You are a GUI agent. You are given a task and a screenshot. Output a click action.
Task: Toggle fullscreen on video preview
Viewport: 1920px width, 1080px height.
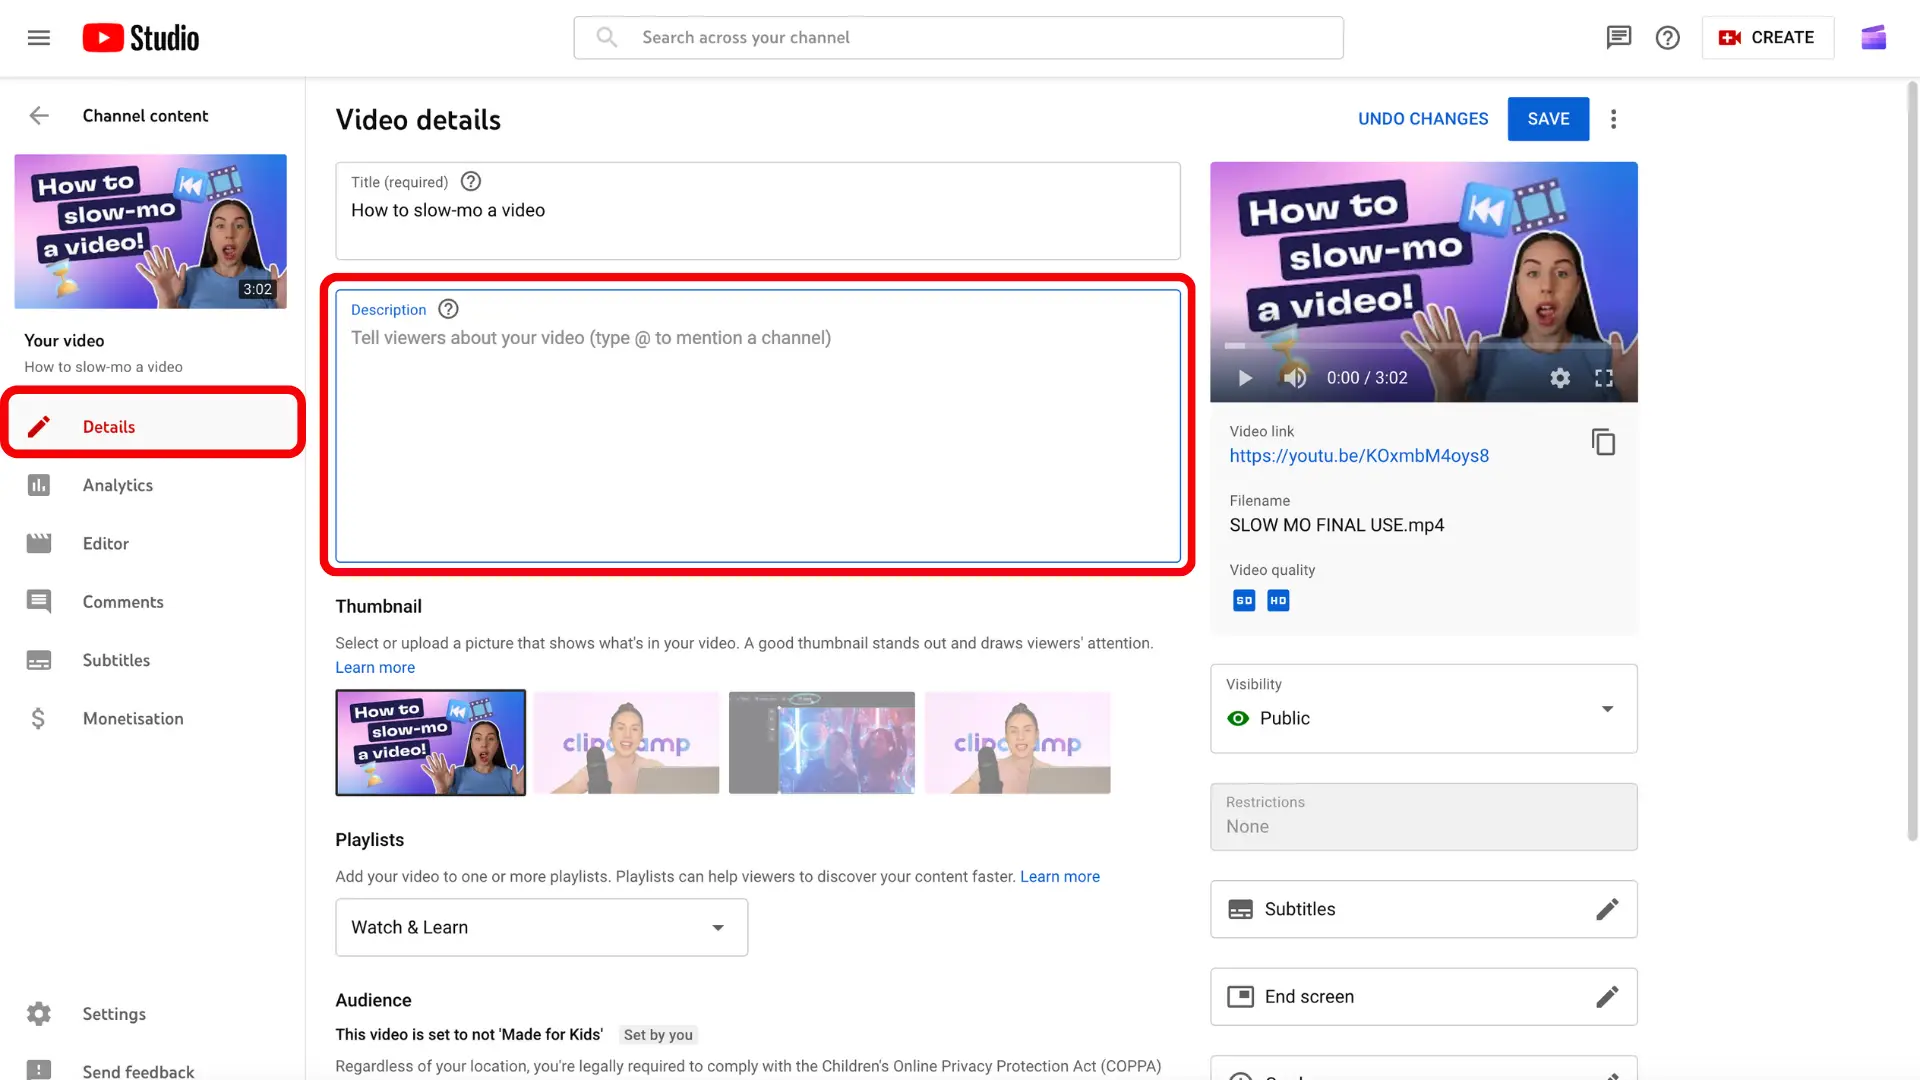click(x=1606, y=378)
